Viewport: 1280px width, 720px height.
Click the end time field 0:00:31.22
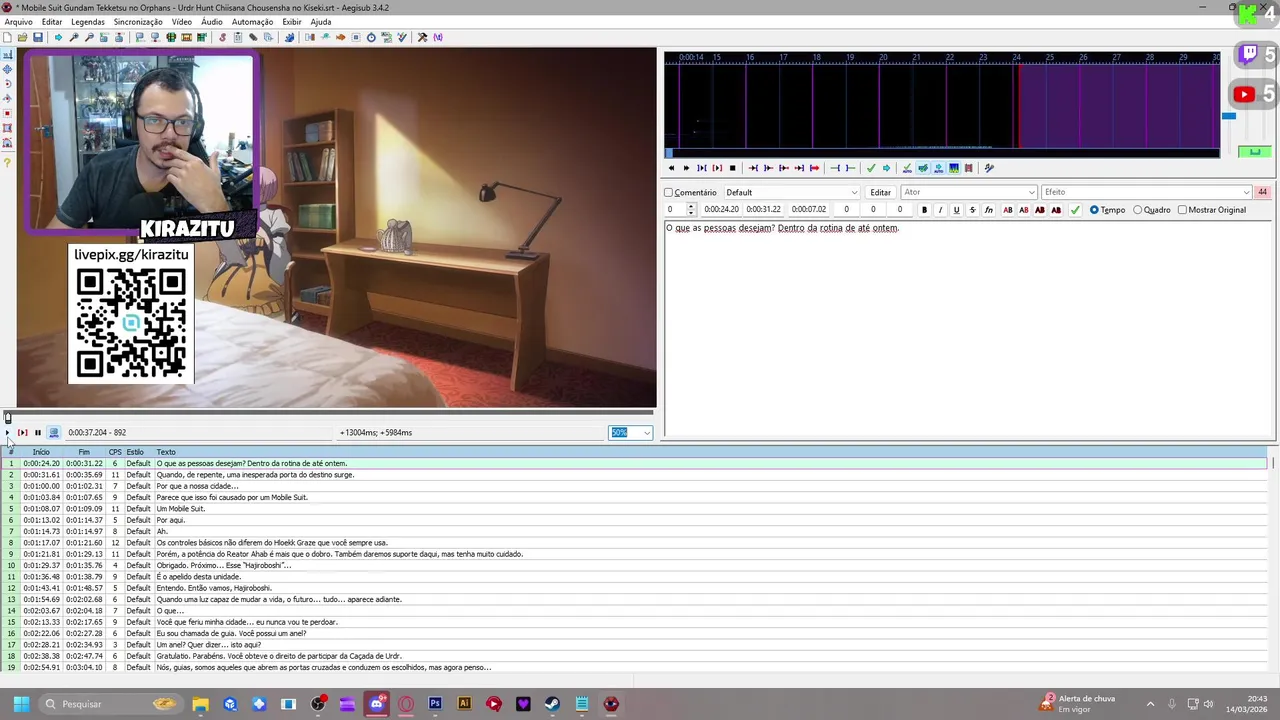(x=763, y=210)
